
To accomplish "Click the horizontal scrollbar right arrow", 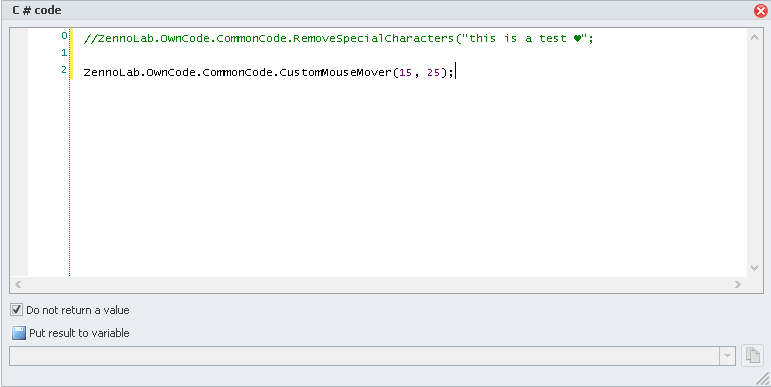I will coord(738,284).
